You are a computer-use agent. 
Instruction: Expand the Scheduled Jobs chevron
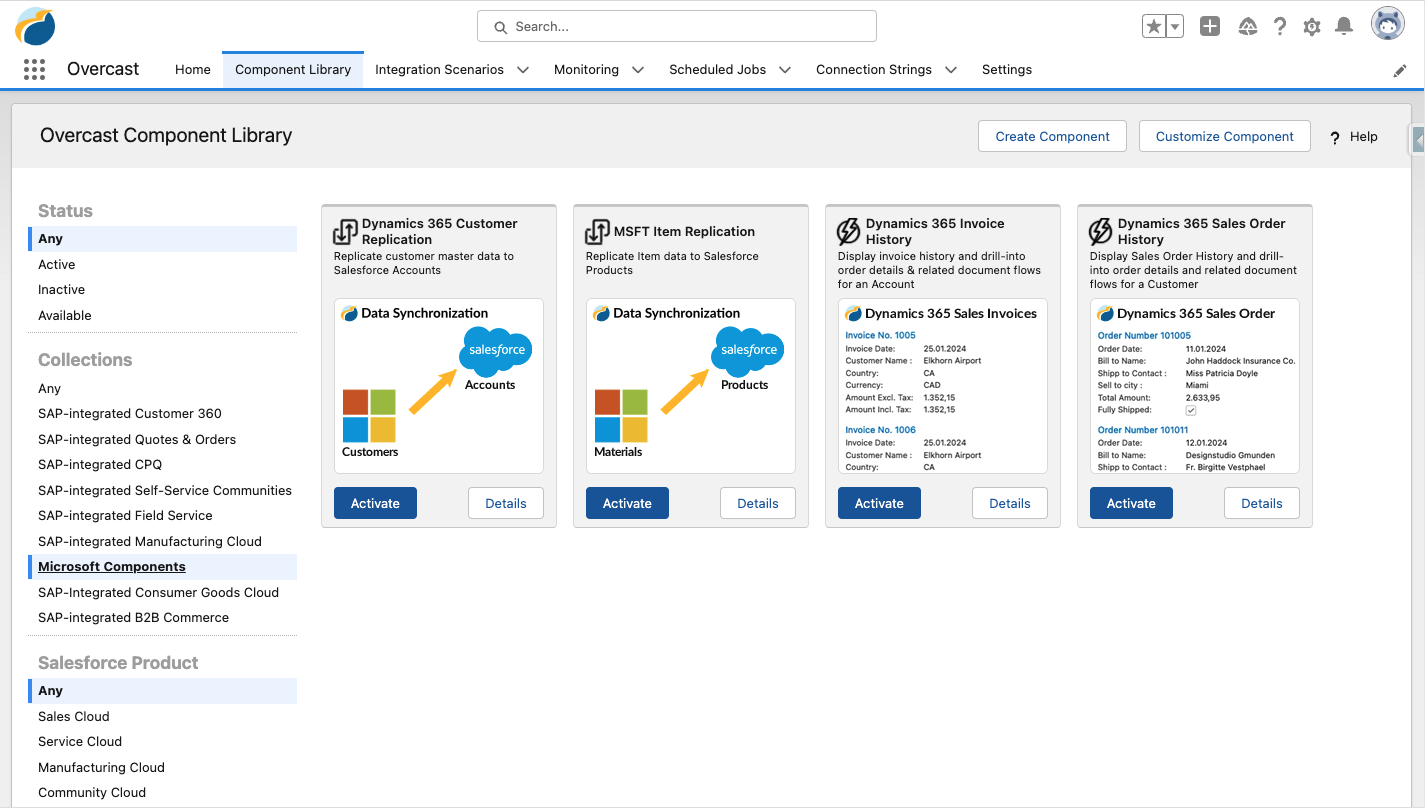pos(785,70)
